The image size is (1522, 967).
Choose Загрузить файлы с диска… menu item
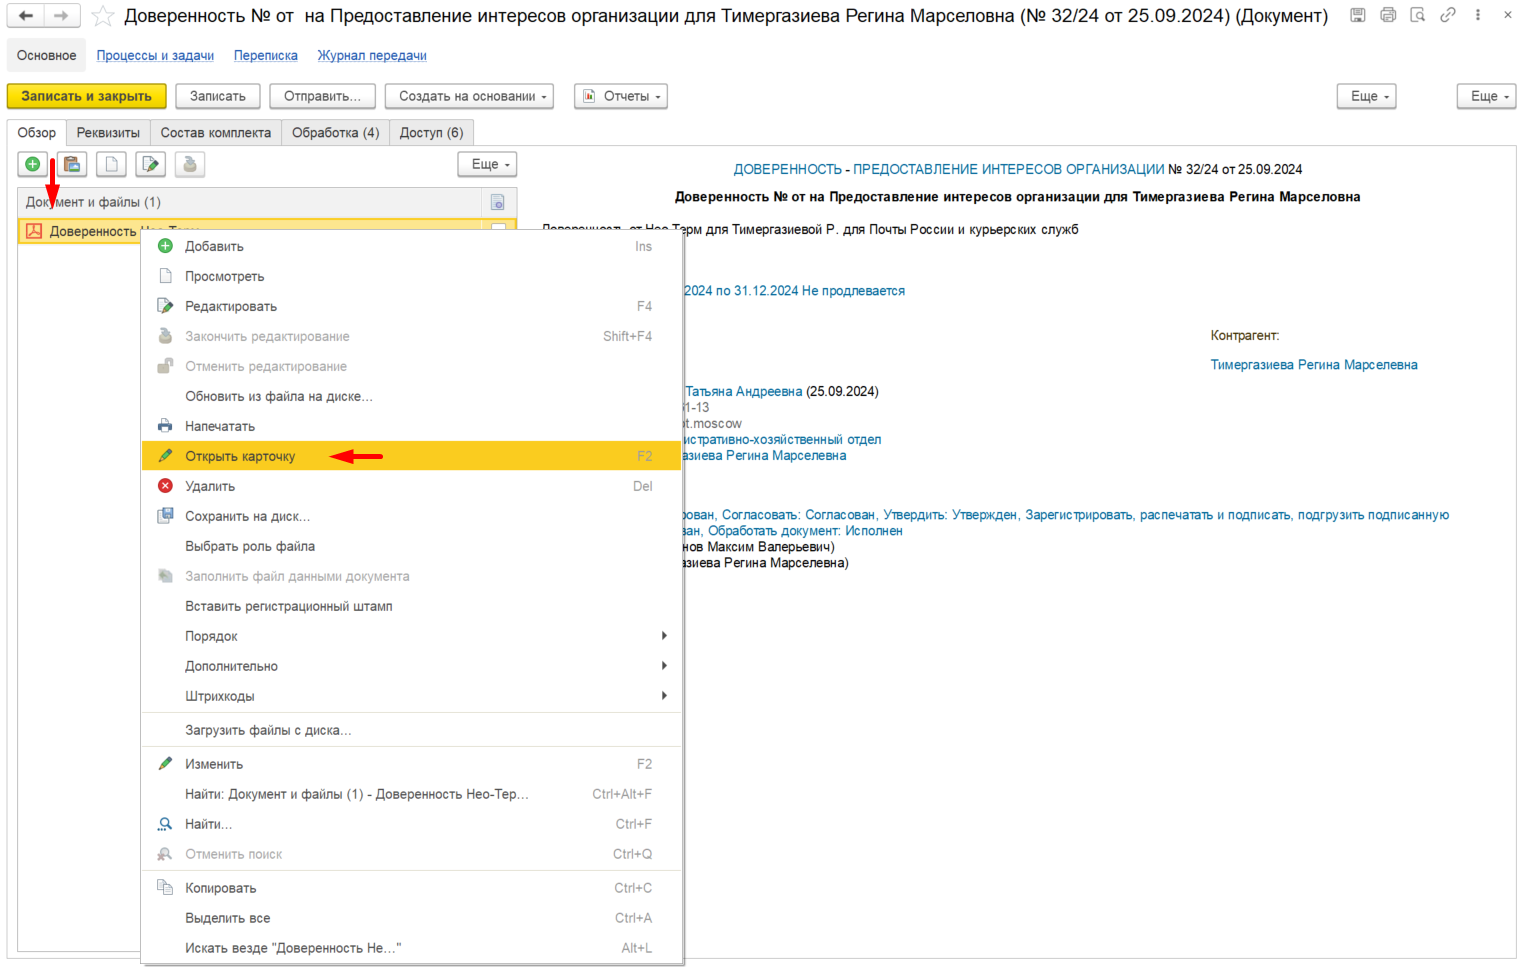tap(411, 730)
